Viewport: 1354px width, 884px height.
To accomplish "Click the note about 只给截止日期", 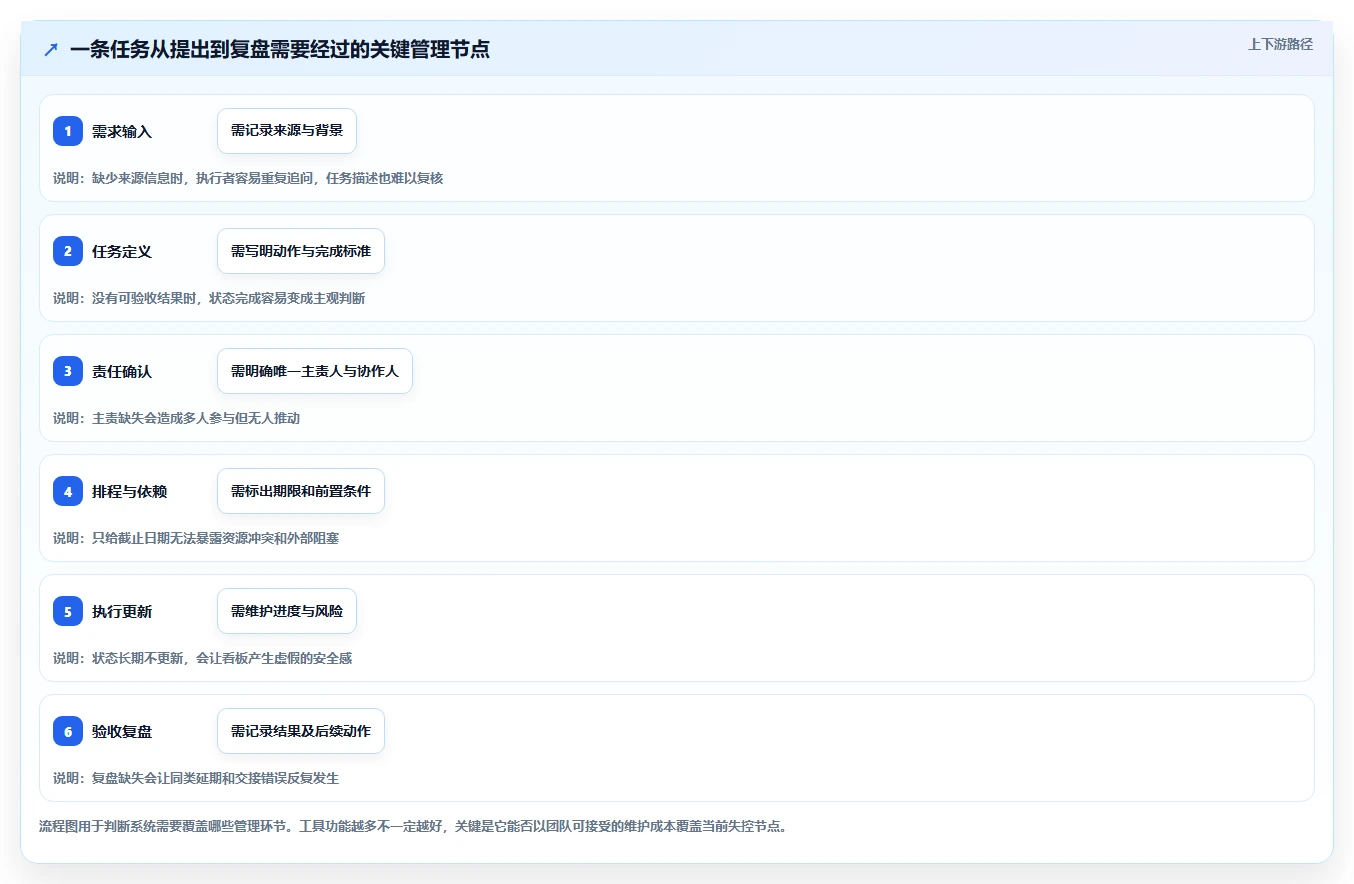I will (x=196, y=538).
